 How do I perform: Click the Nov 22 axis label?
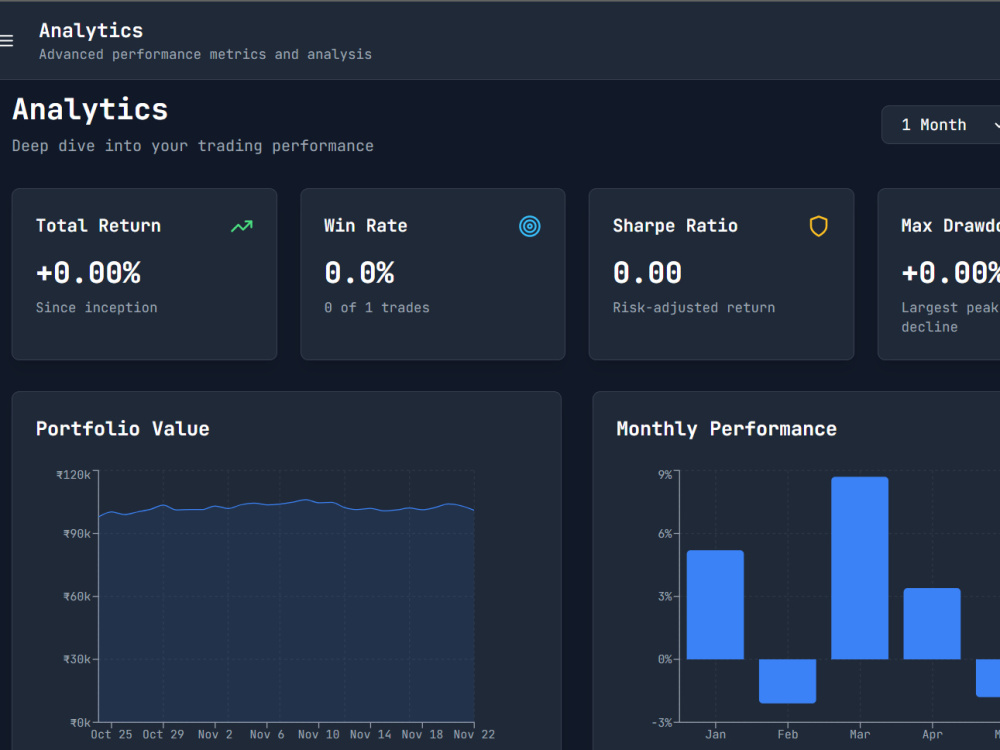pos(474,735)
